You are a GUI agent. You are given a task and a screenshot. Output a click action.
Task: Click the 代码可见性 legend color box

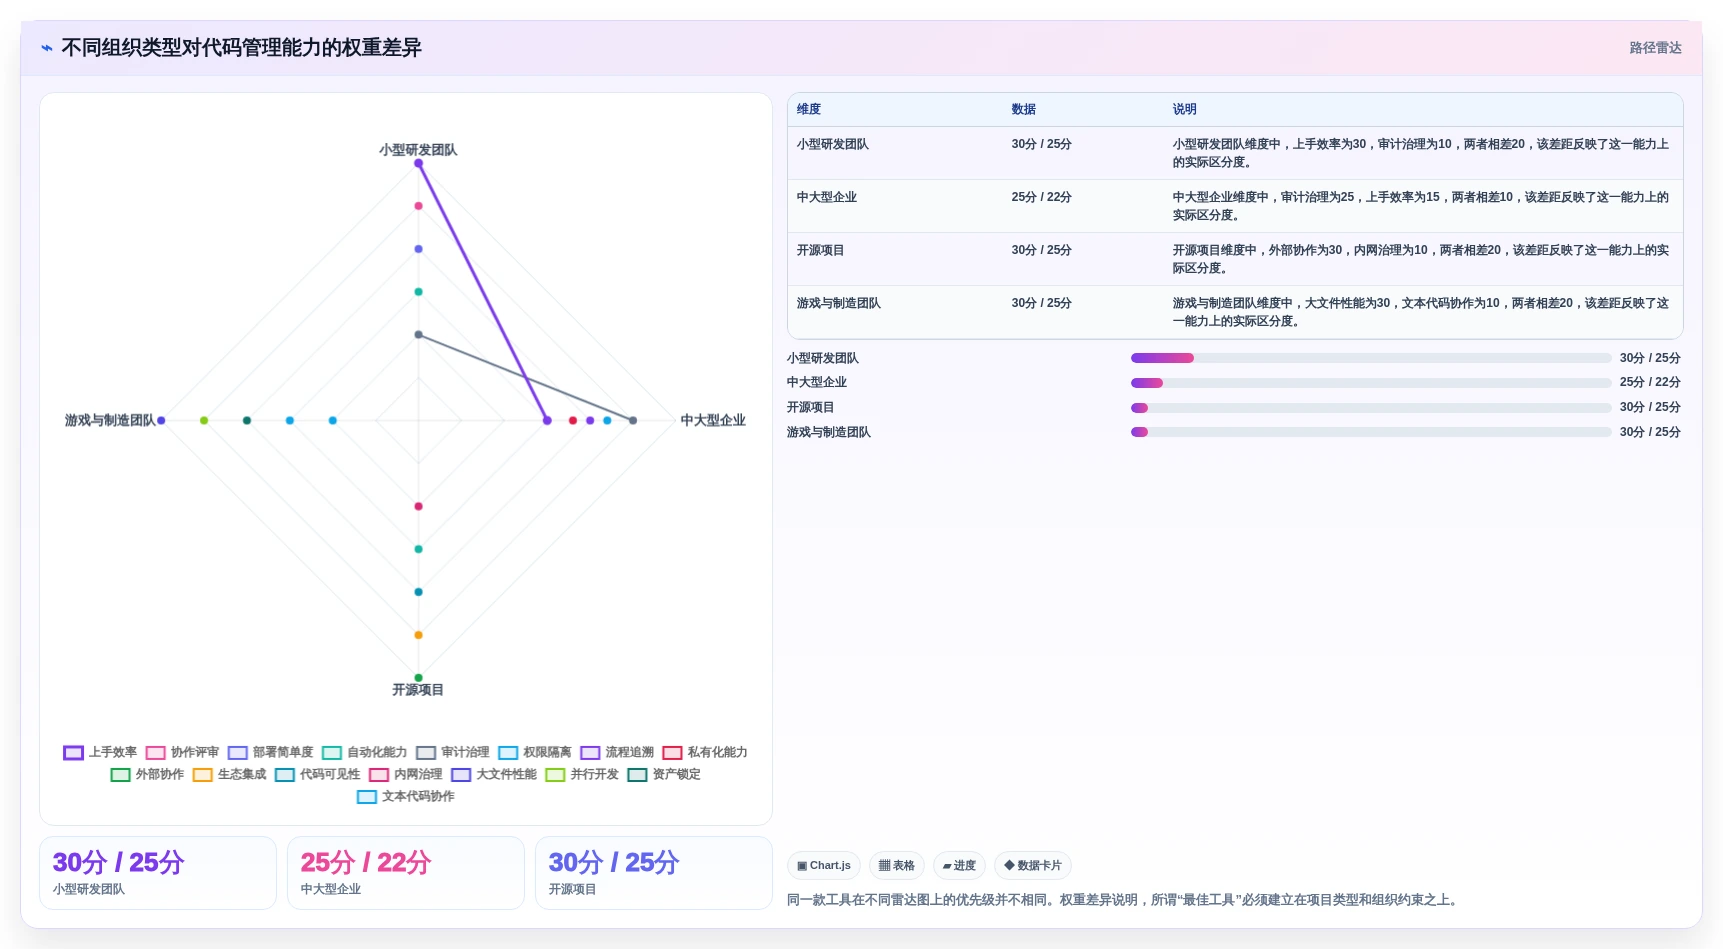(284, 775)
